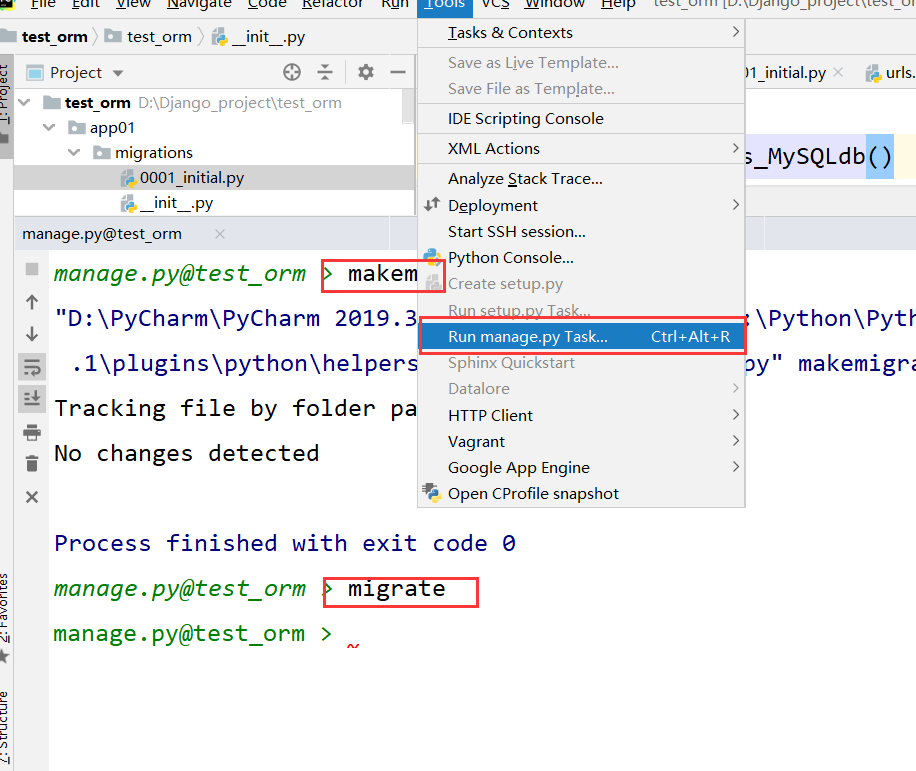Open the Window menu
Image resolution: width=916 pixels, height=771 pixels.
tap(554, 5)
